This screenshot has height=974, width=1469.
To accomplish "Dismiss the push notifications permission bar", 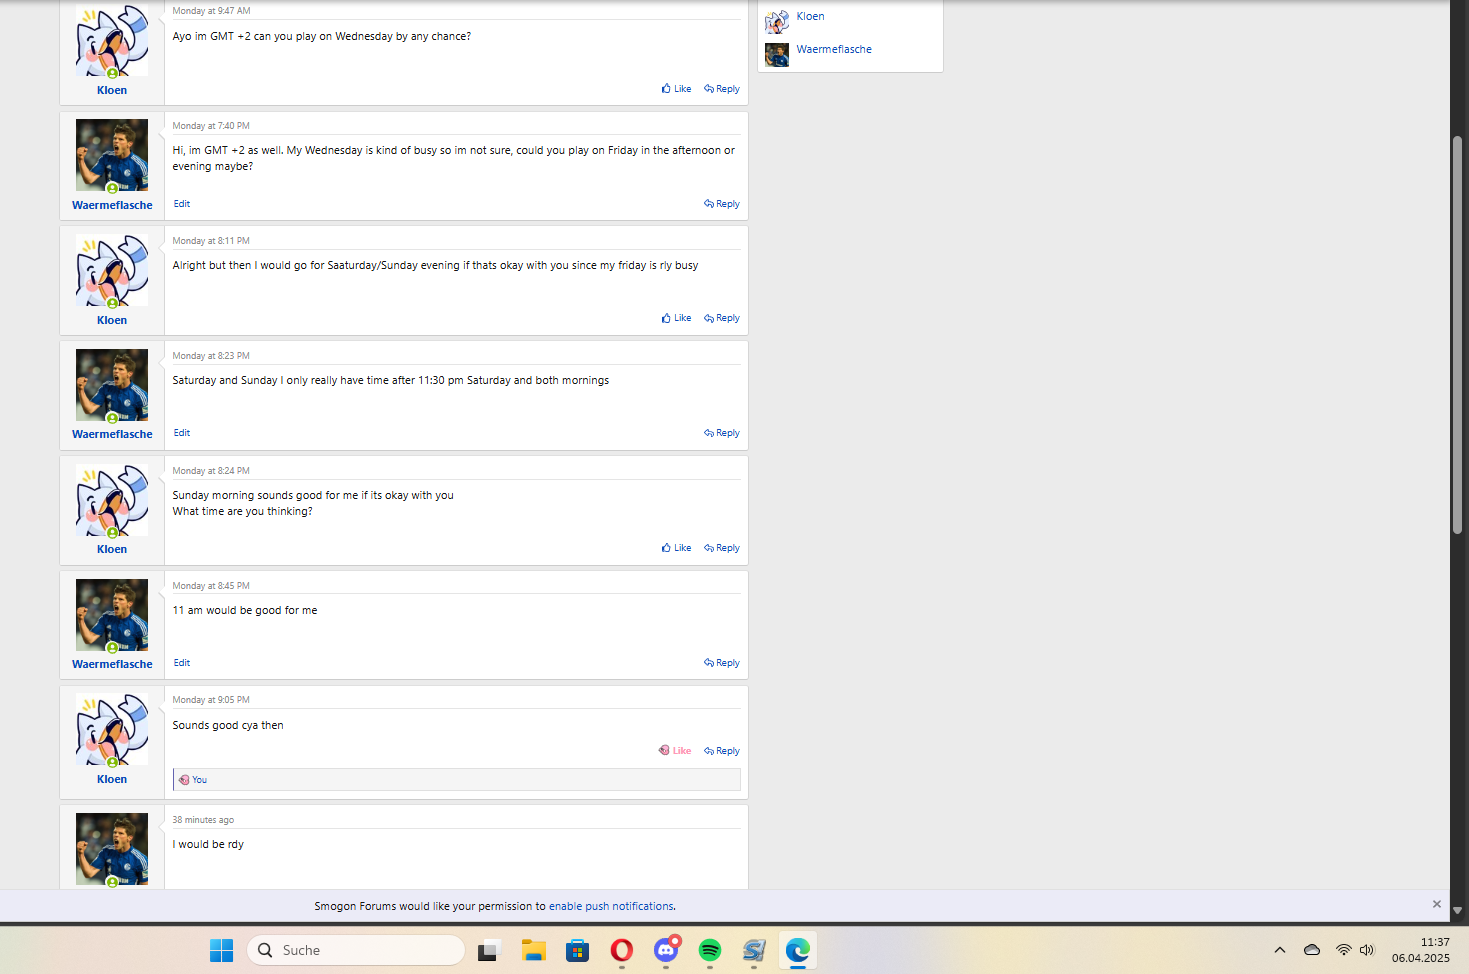I will [x=1437, y=904].
